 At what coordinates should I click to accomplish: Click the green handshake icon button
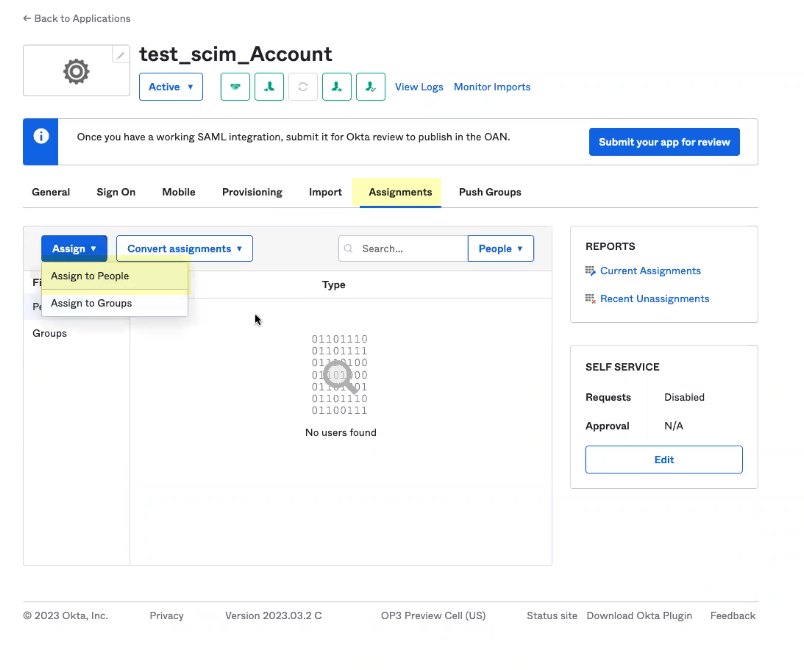[x=235, y=87]
